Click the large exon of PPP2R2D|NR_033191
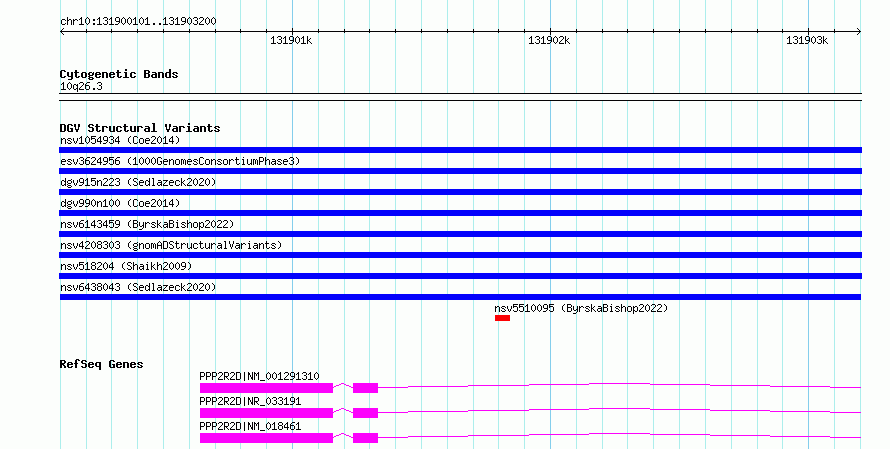The height and width of the screenshot is (449, 890). (x=266, y=413)
